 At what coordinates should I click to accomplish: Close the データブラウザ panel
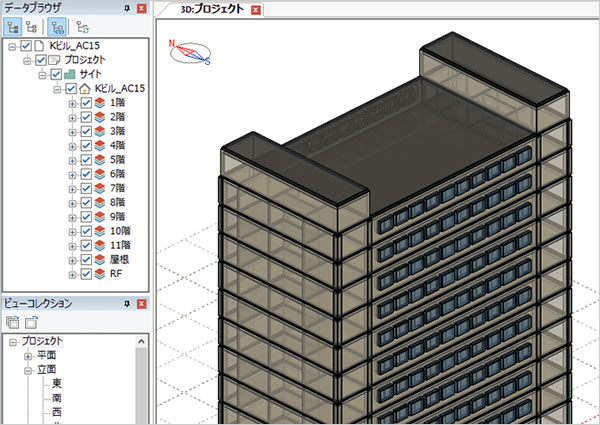pos(142,8)
